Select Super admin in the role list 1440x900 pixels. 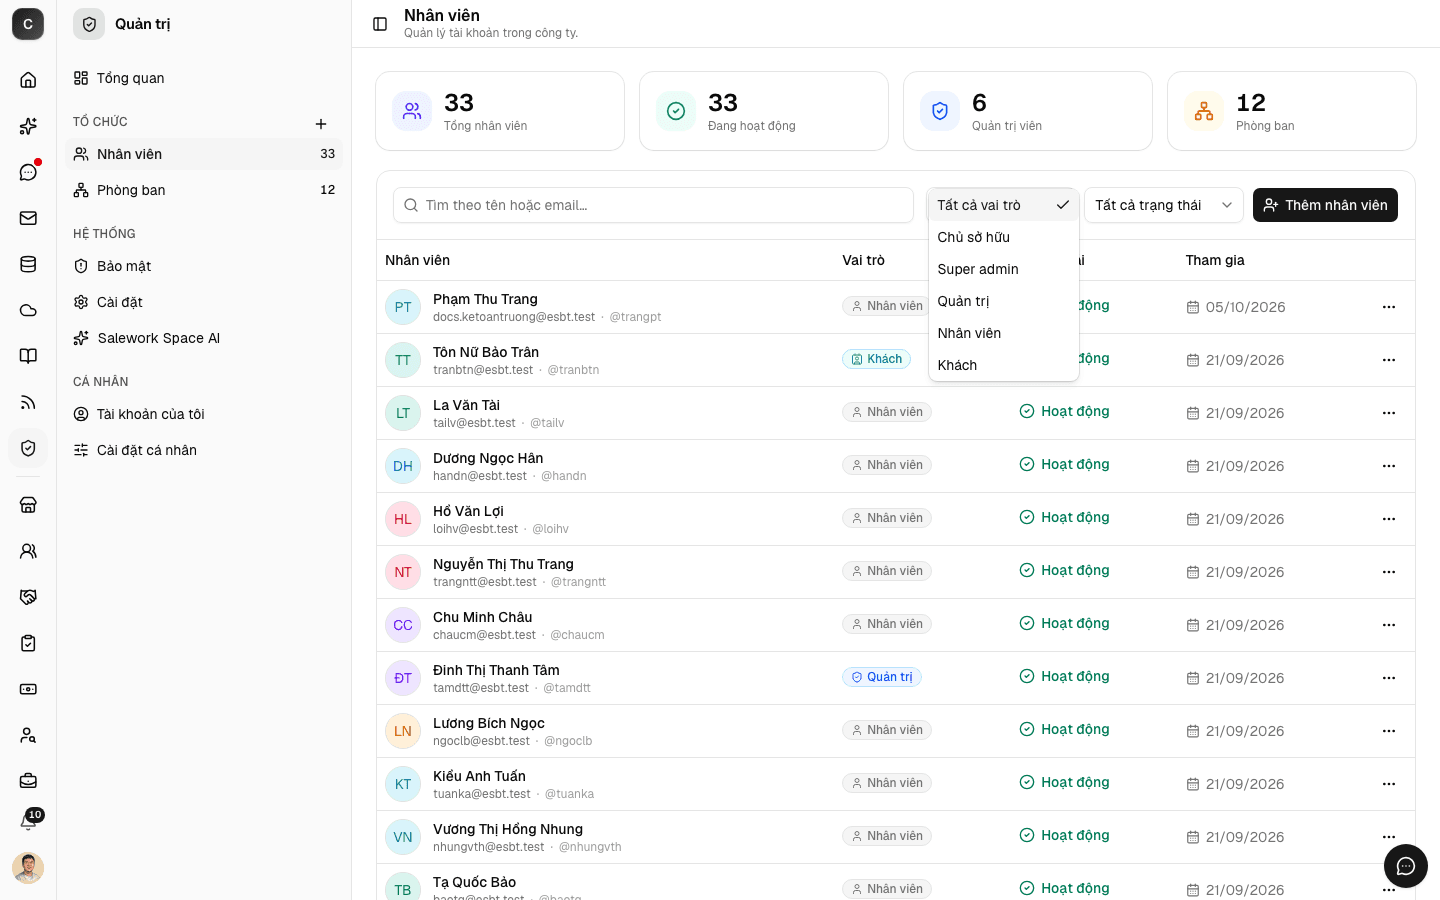pyautogui.click(x=1003, y=269)
